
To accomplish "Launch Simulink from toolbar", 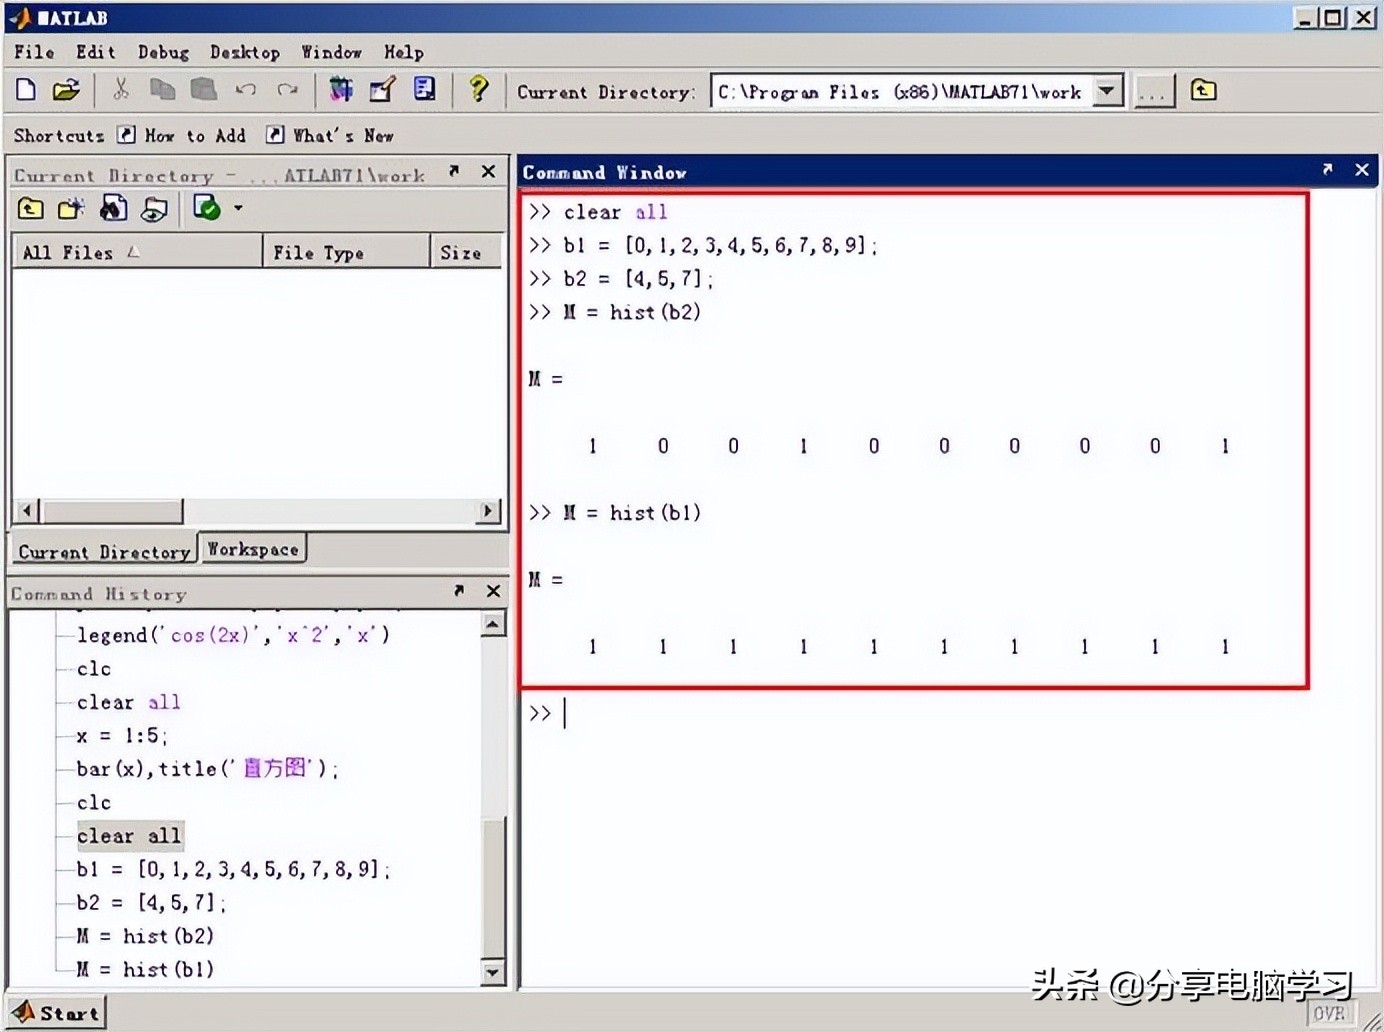I will coord(341,90).
